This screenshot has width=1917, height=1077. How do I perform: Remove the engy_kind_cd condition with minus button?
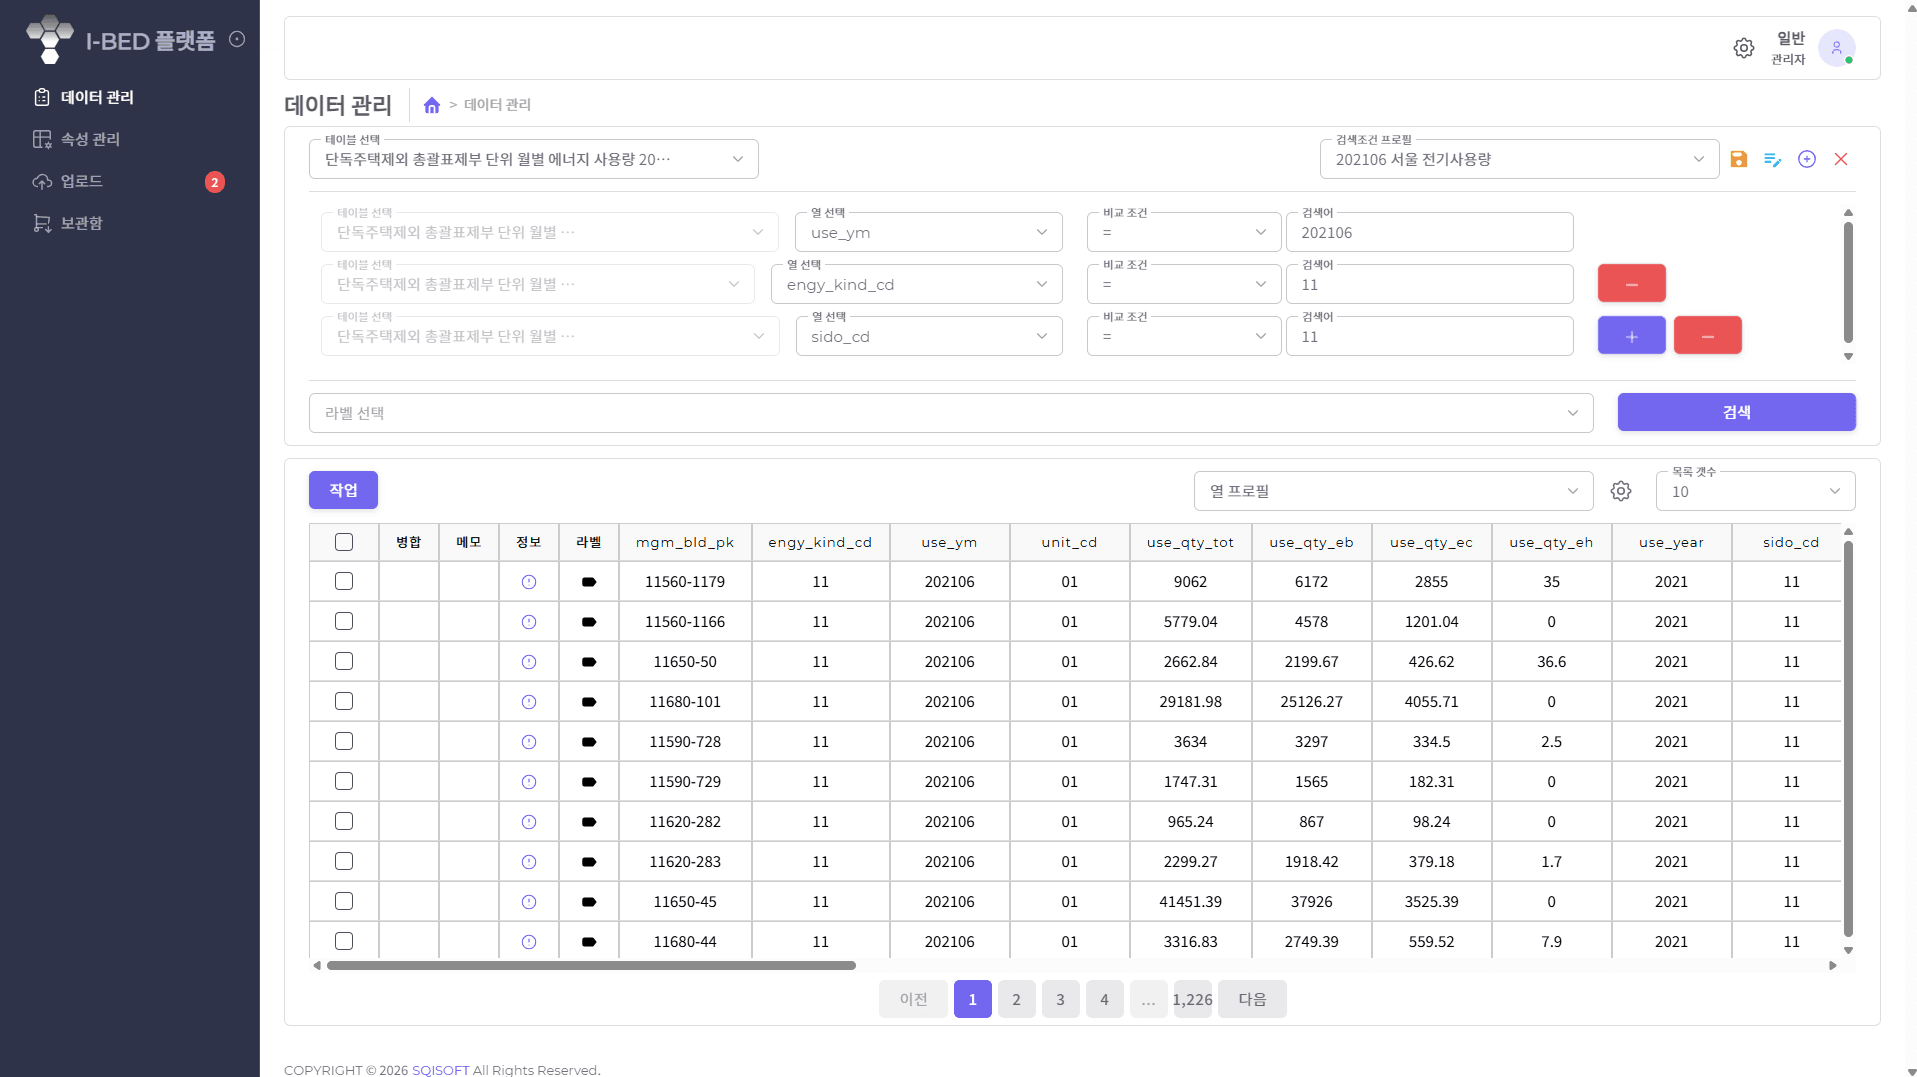point(1631,283)
